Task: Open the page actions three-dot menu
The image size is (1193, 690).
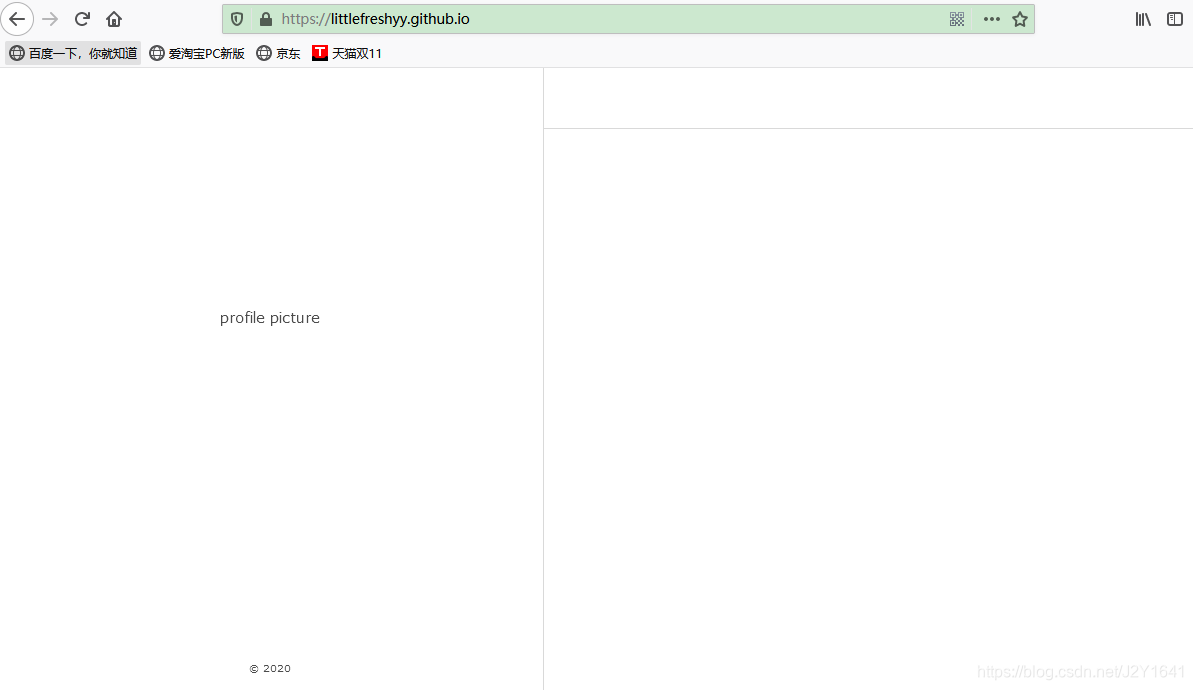Action: click(991, 19)
